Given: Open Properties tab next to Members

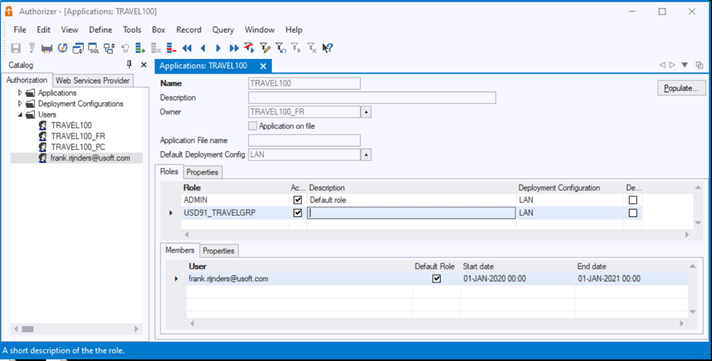Looking at the screenshot, I should (x=218, y=251).
